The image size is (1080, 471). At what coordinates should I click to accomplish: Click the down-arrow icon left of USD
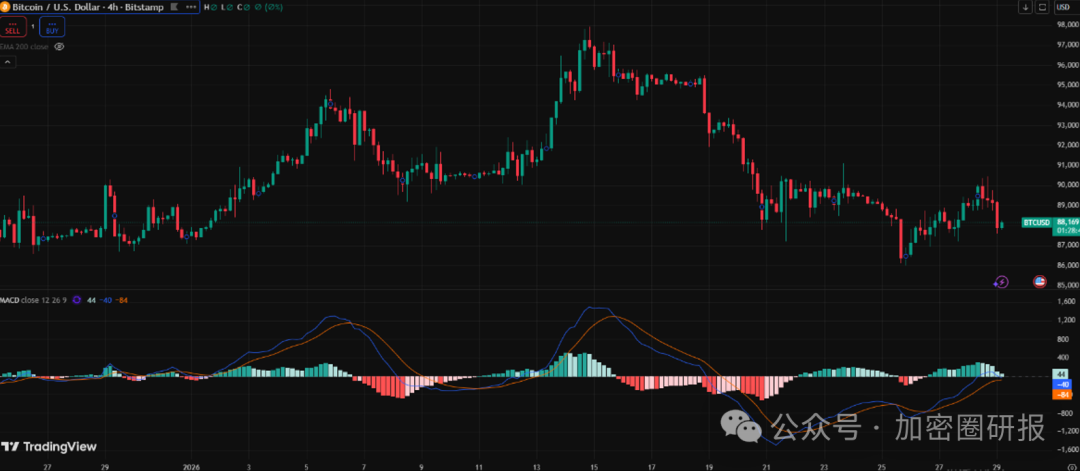tap(1025, 7)
